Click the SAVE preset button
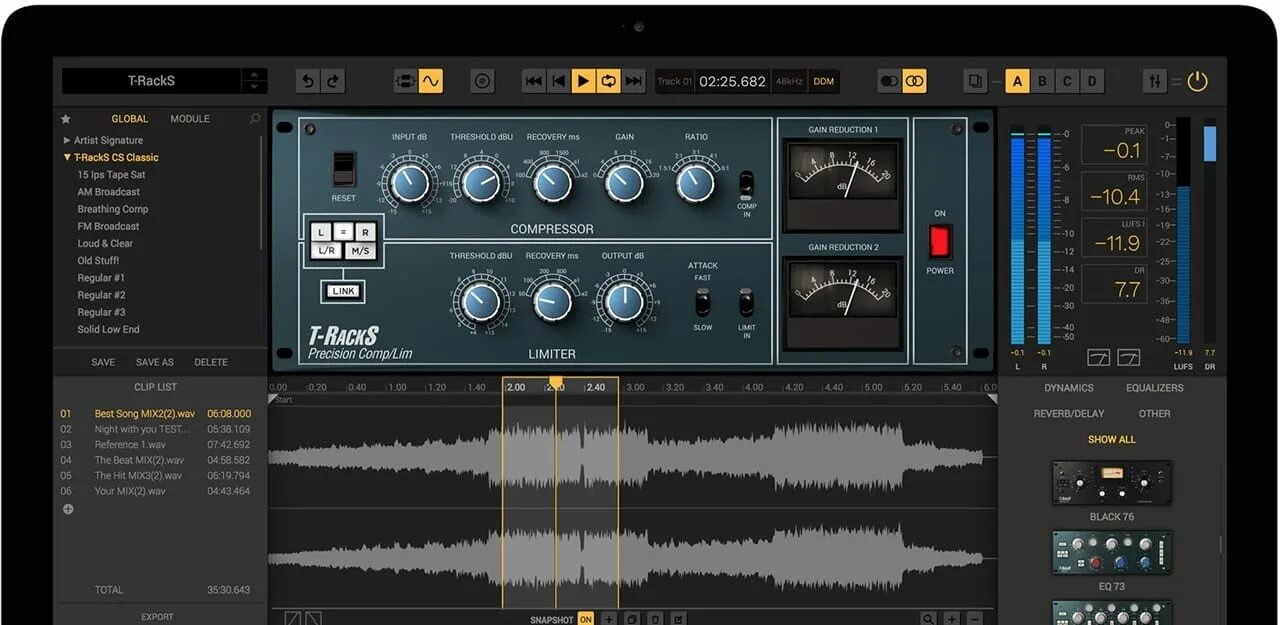 pos(103,362)
